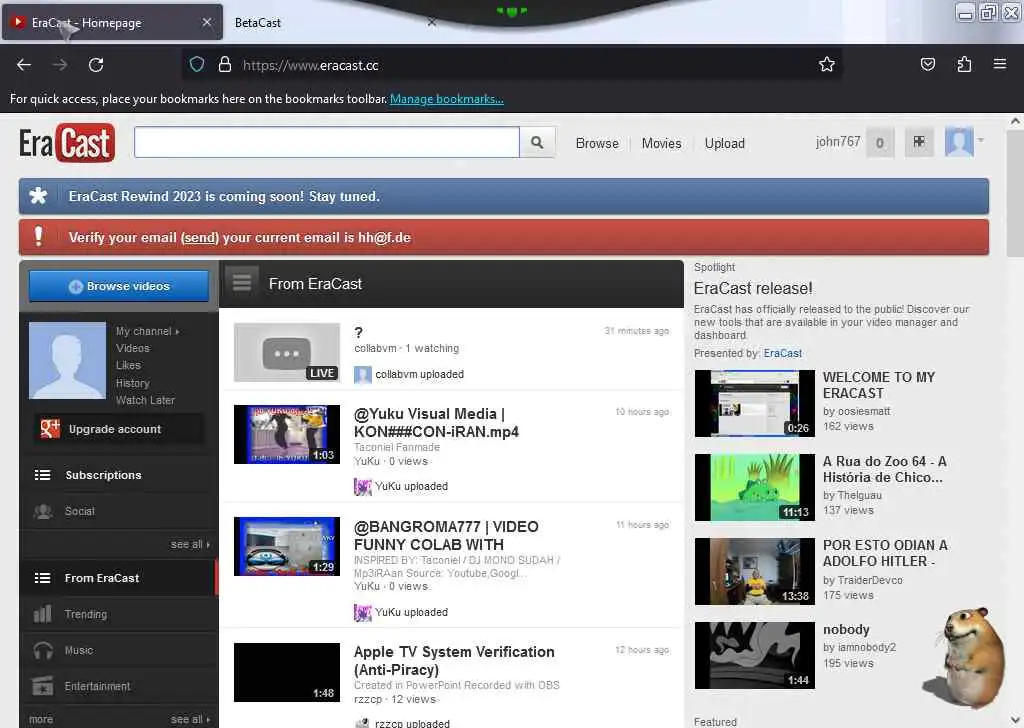Image resolution: width=1024 pixels, height=728 pixels.
Task: Click scrollbar down arrow
Action: pyautogui.click(x=1015, y=720)
